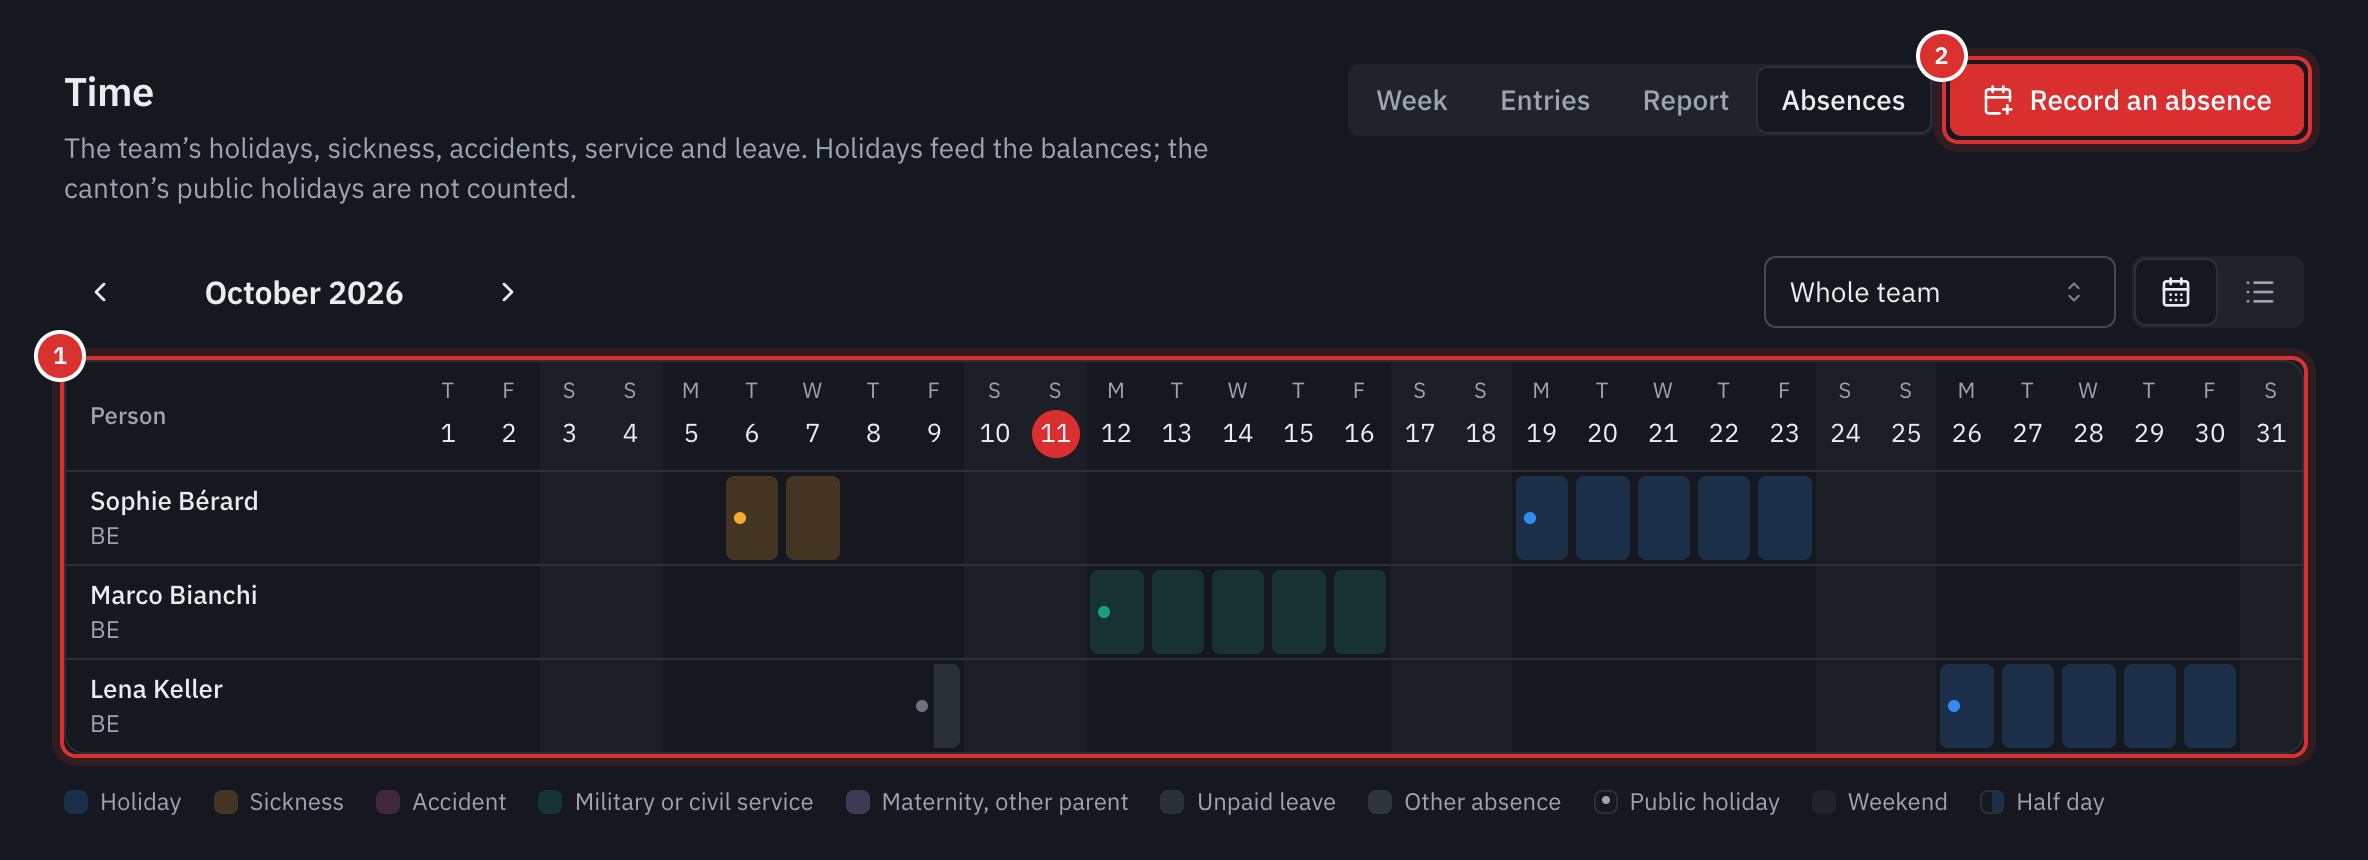Image resolution: width=2368 pixels, height=860 pixels.
Task: Click Marco Bianchi's service block on October 14
Action: [1238, 612]
